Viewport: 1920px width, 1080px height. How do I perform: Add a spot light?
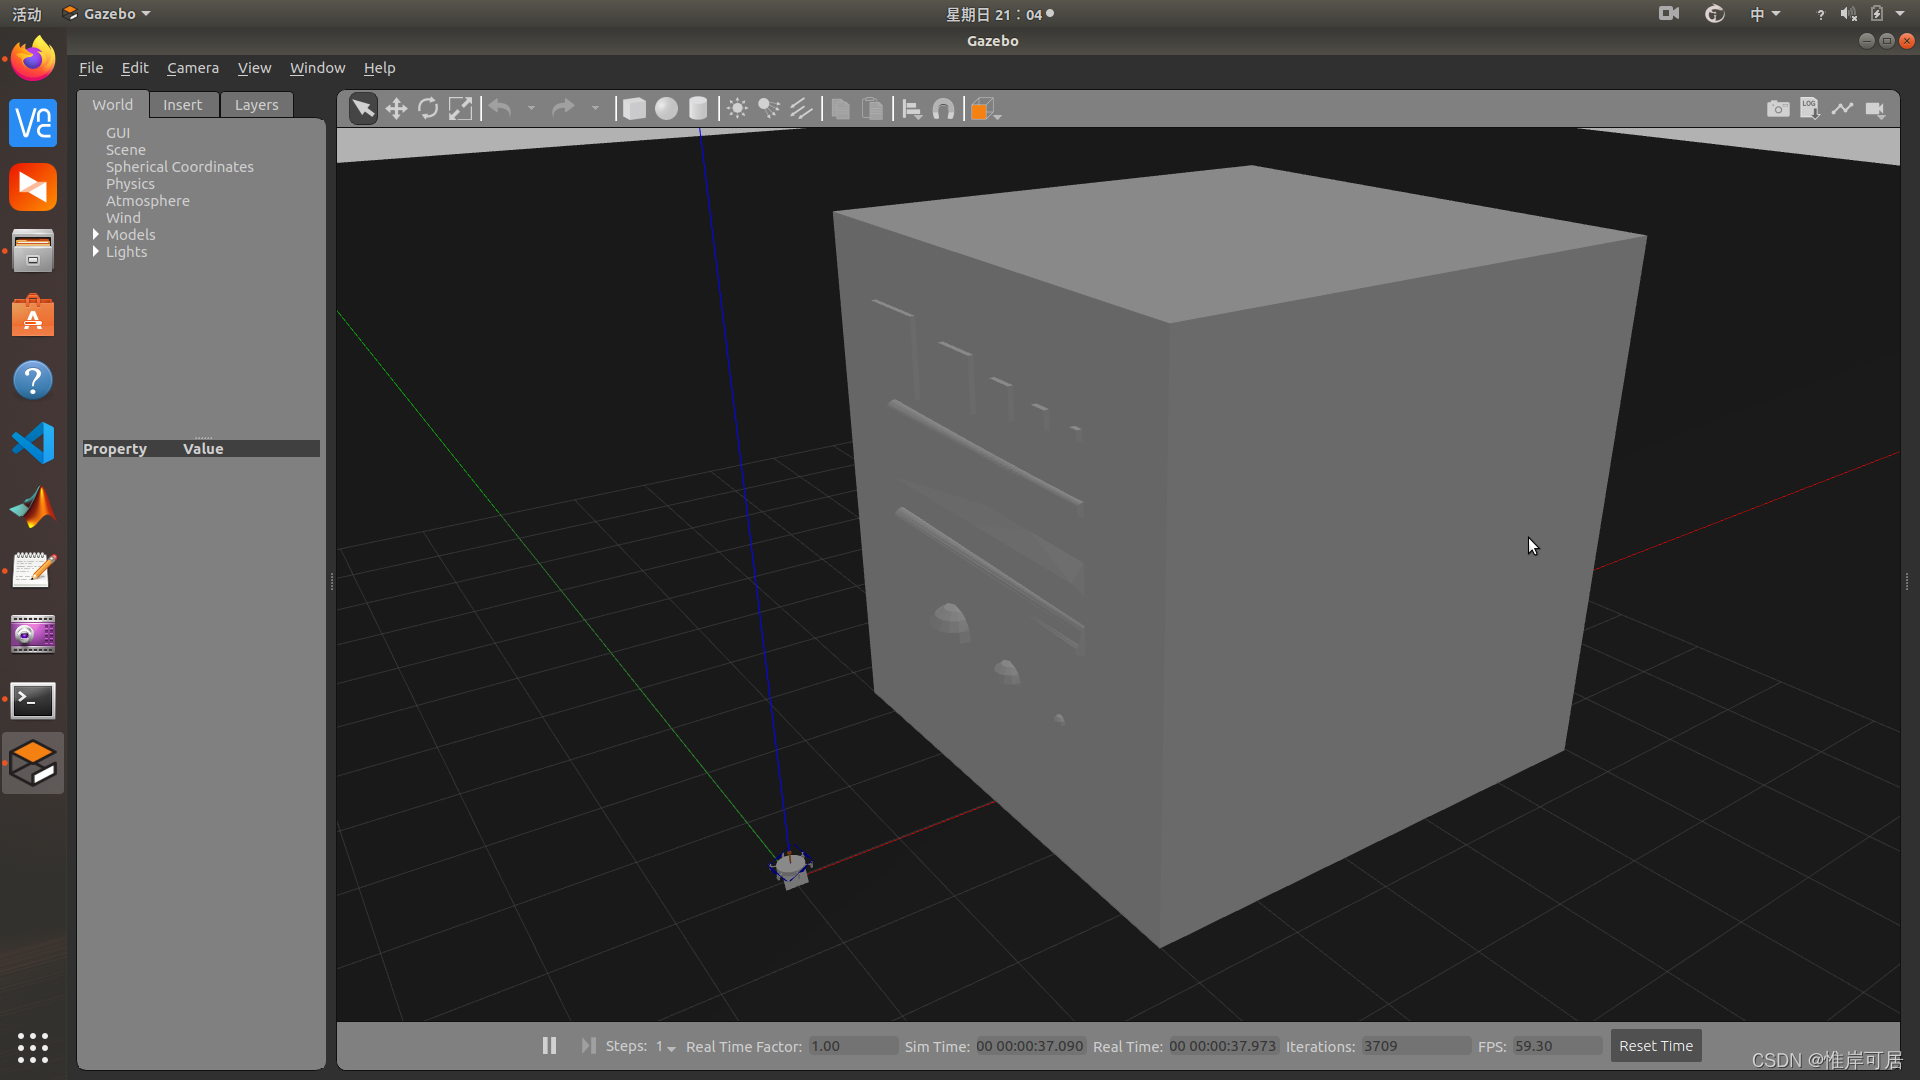[x=769, y=109]
